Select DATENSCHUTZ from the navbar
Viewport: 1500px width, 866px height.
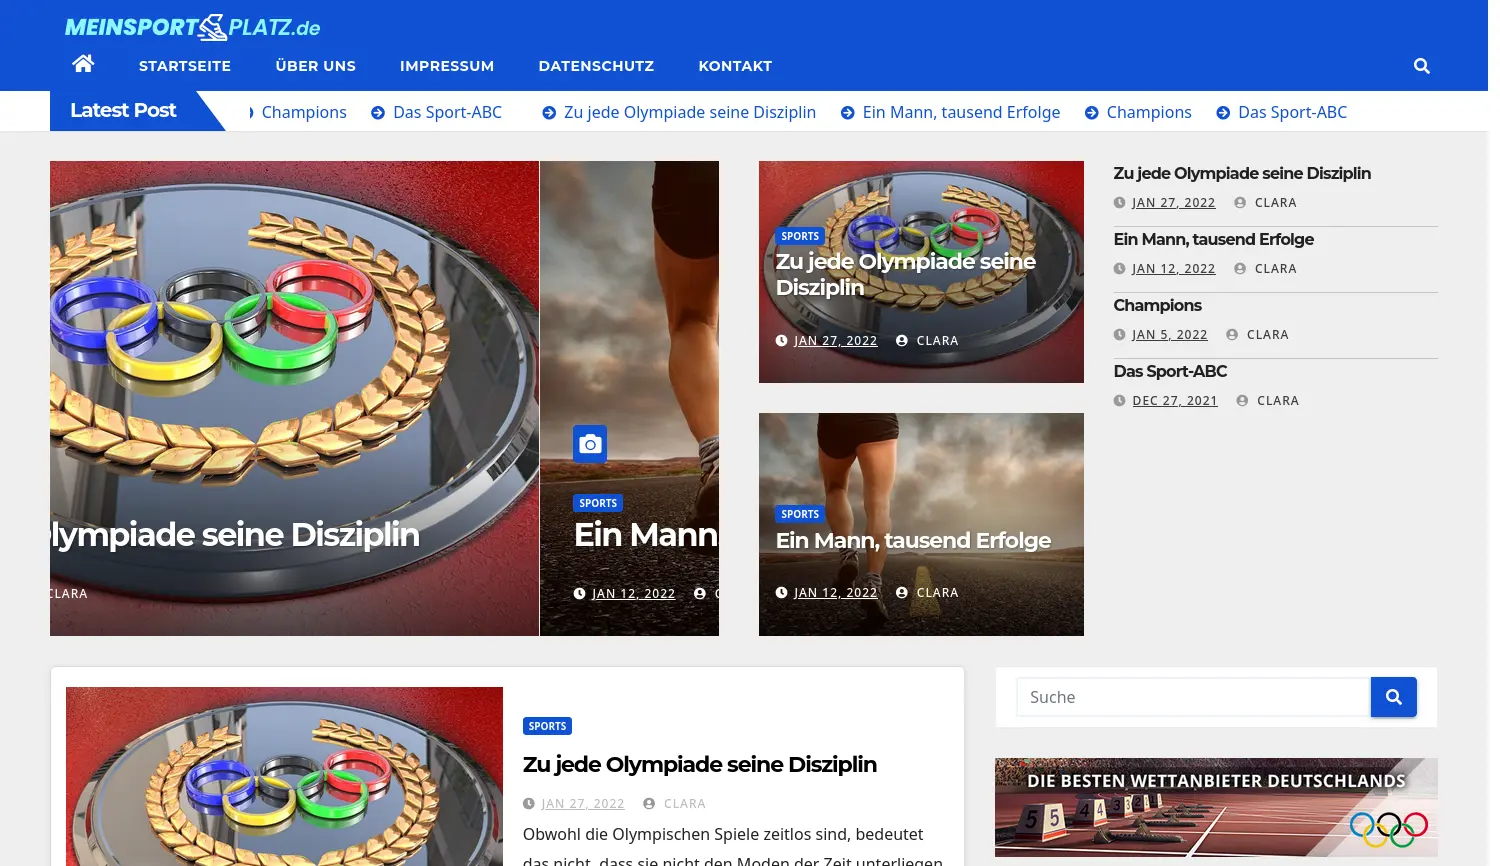(x=596, y=66)
